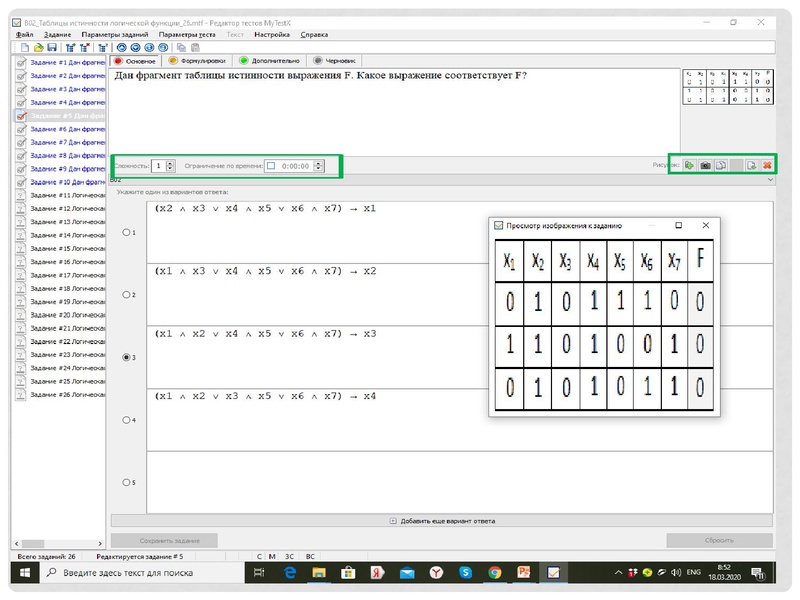Create a new test with the blank page icon
The image size is (800, 600).
[x=24, y=47]
